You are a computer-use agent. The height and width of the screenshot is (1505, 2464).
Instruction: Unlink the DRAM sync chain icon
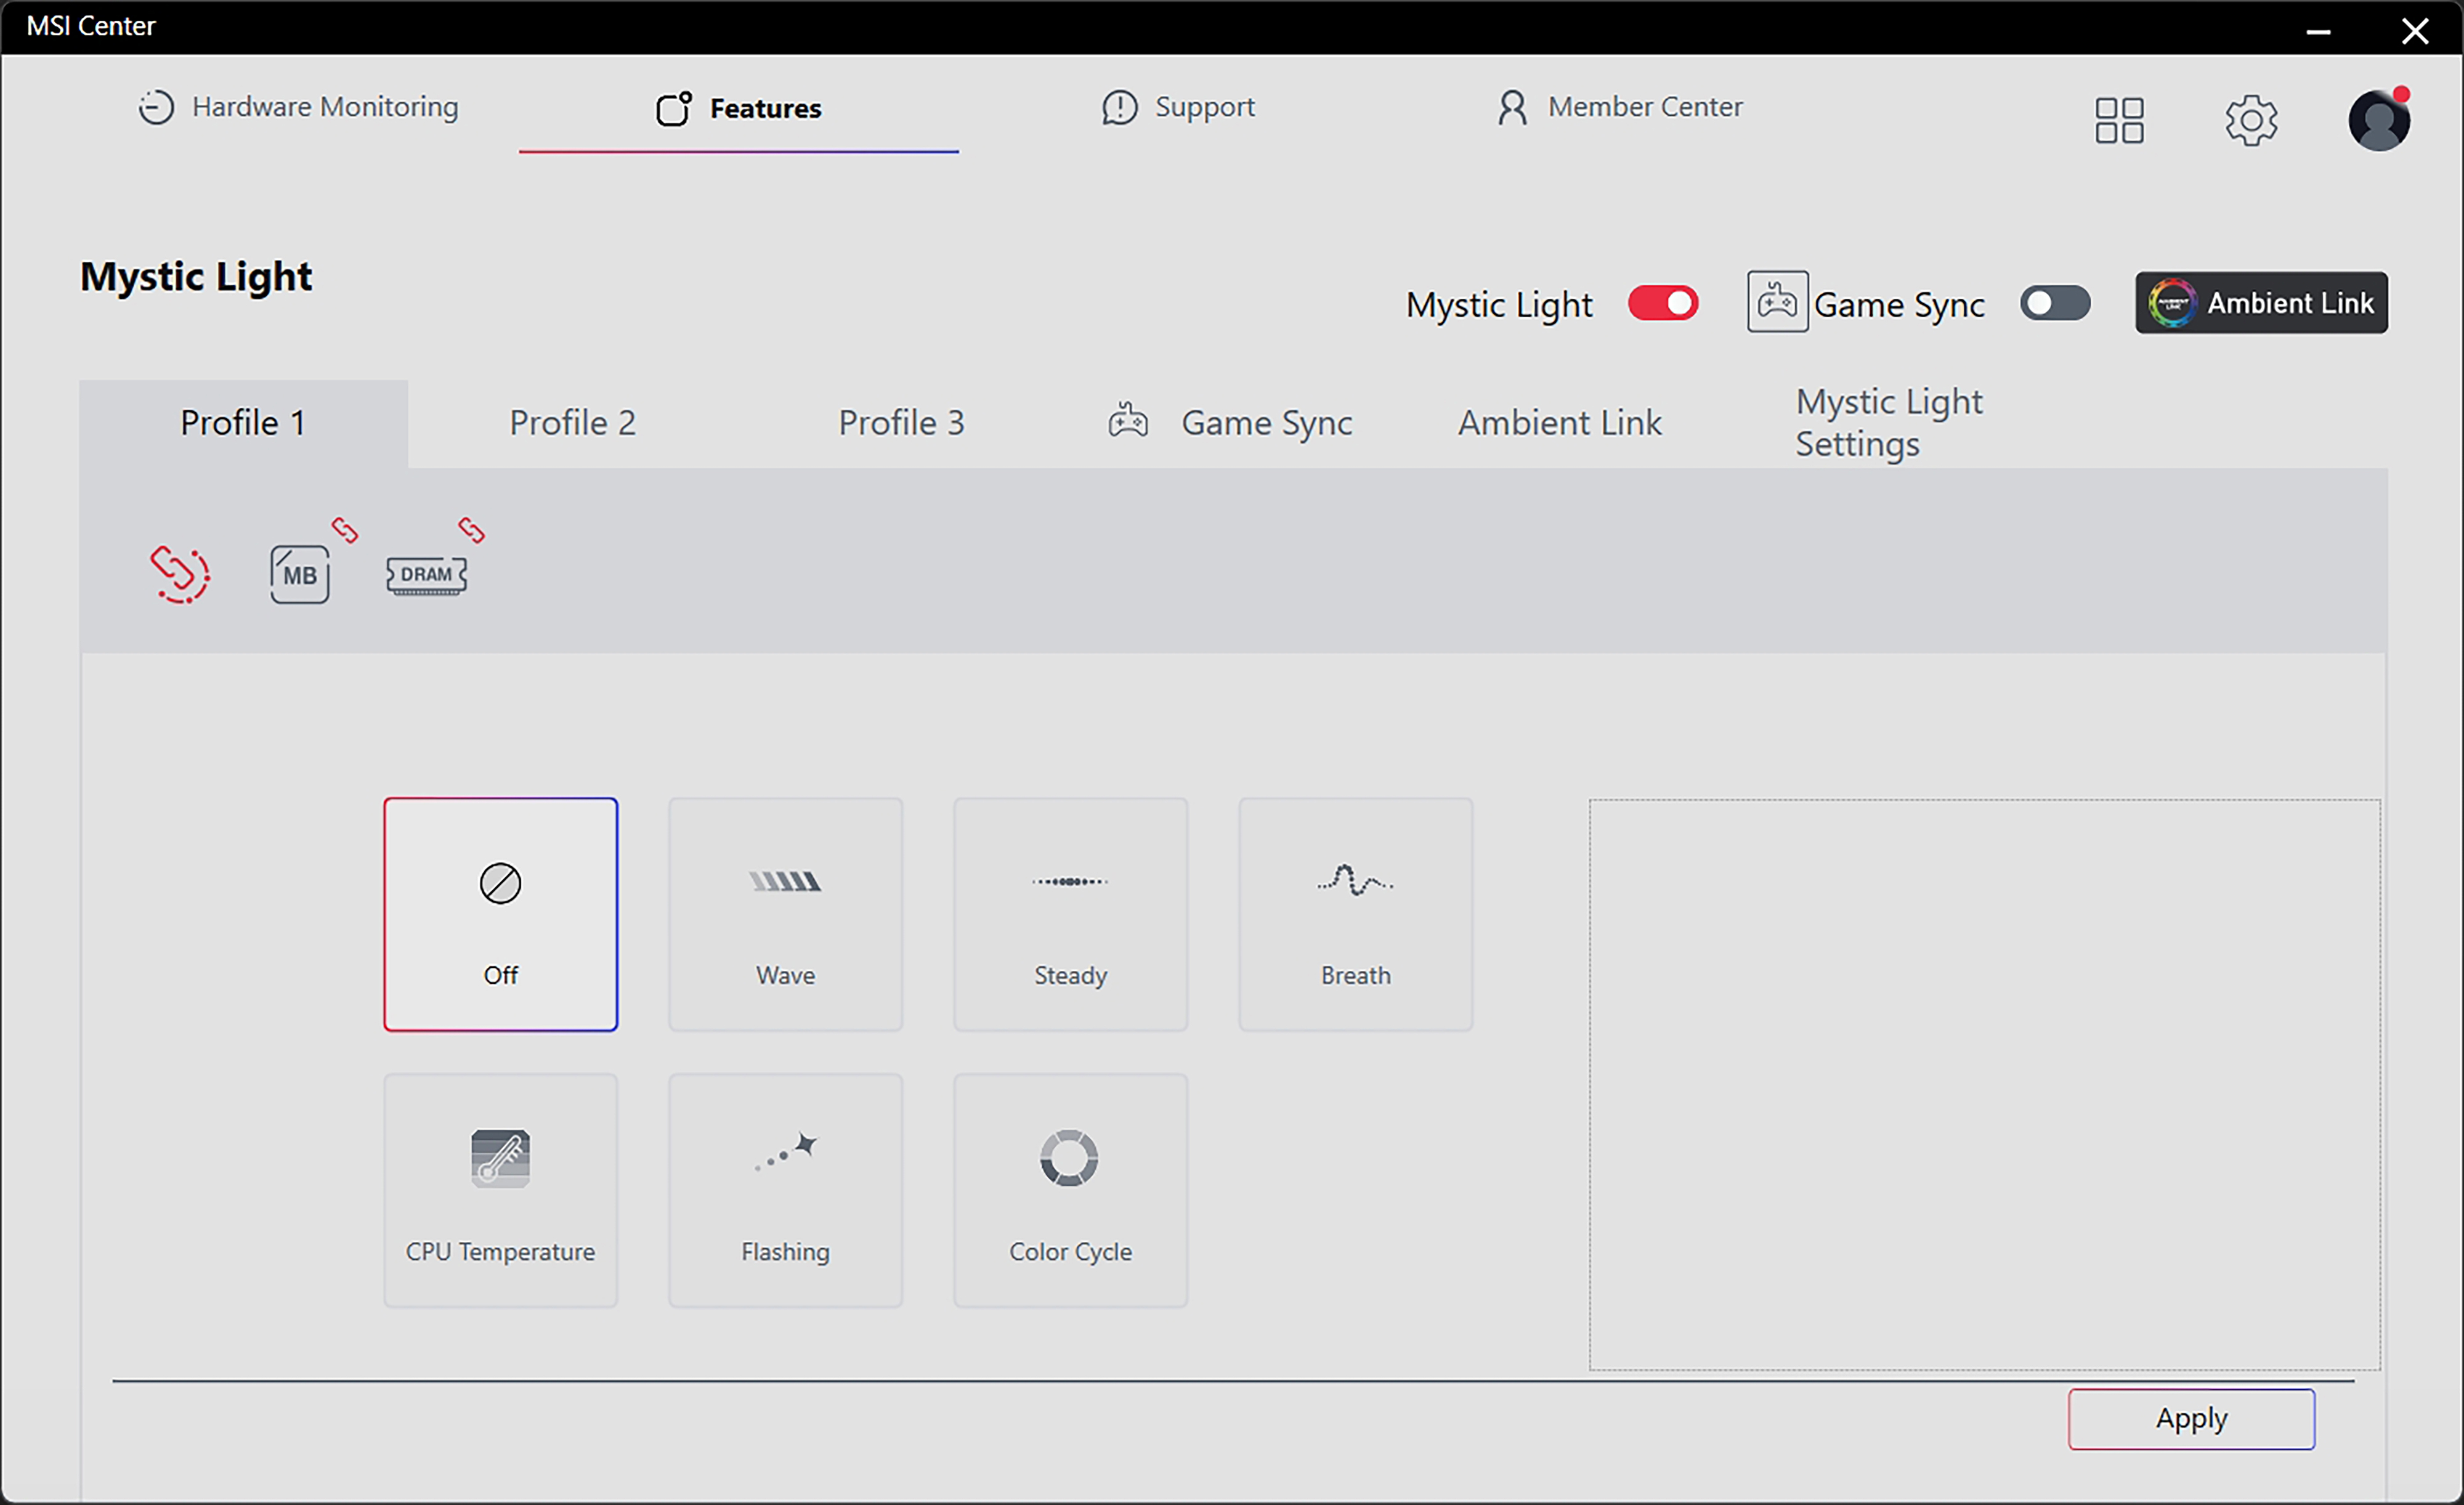471,530
